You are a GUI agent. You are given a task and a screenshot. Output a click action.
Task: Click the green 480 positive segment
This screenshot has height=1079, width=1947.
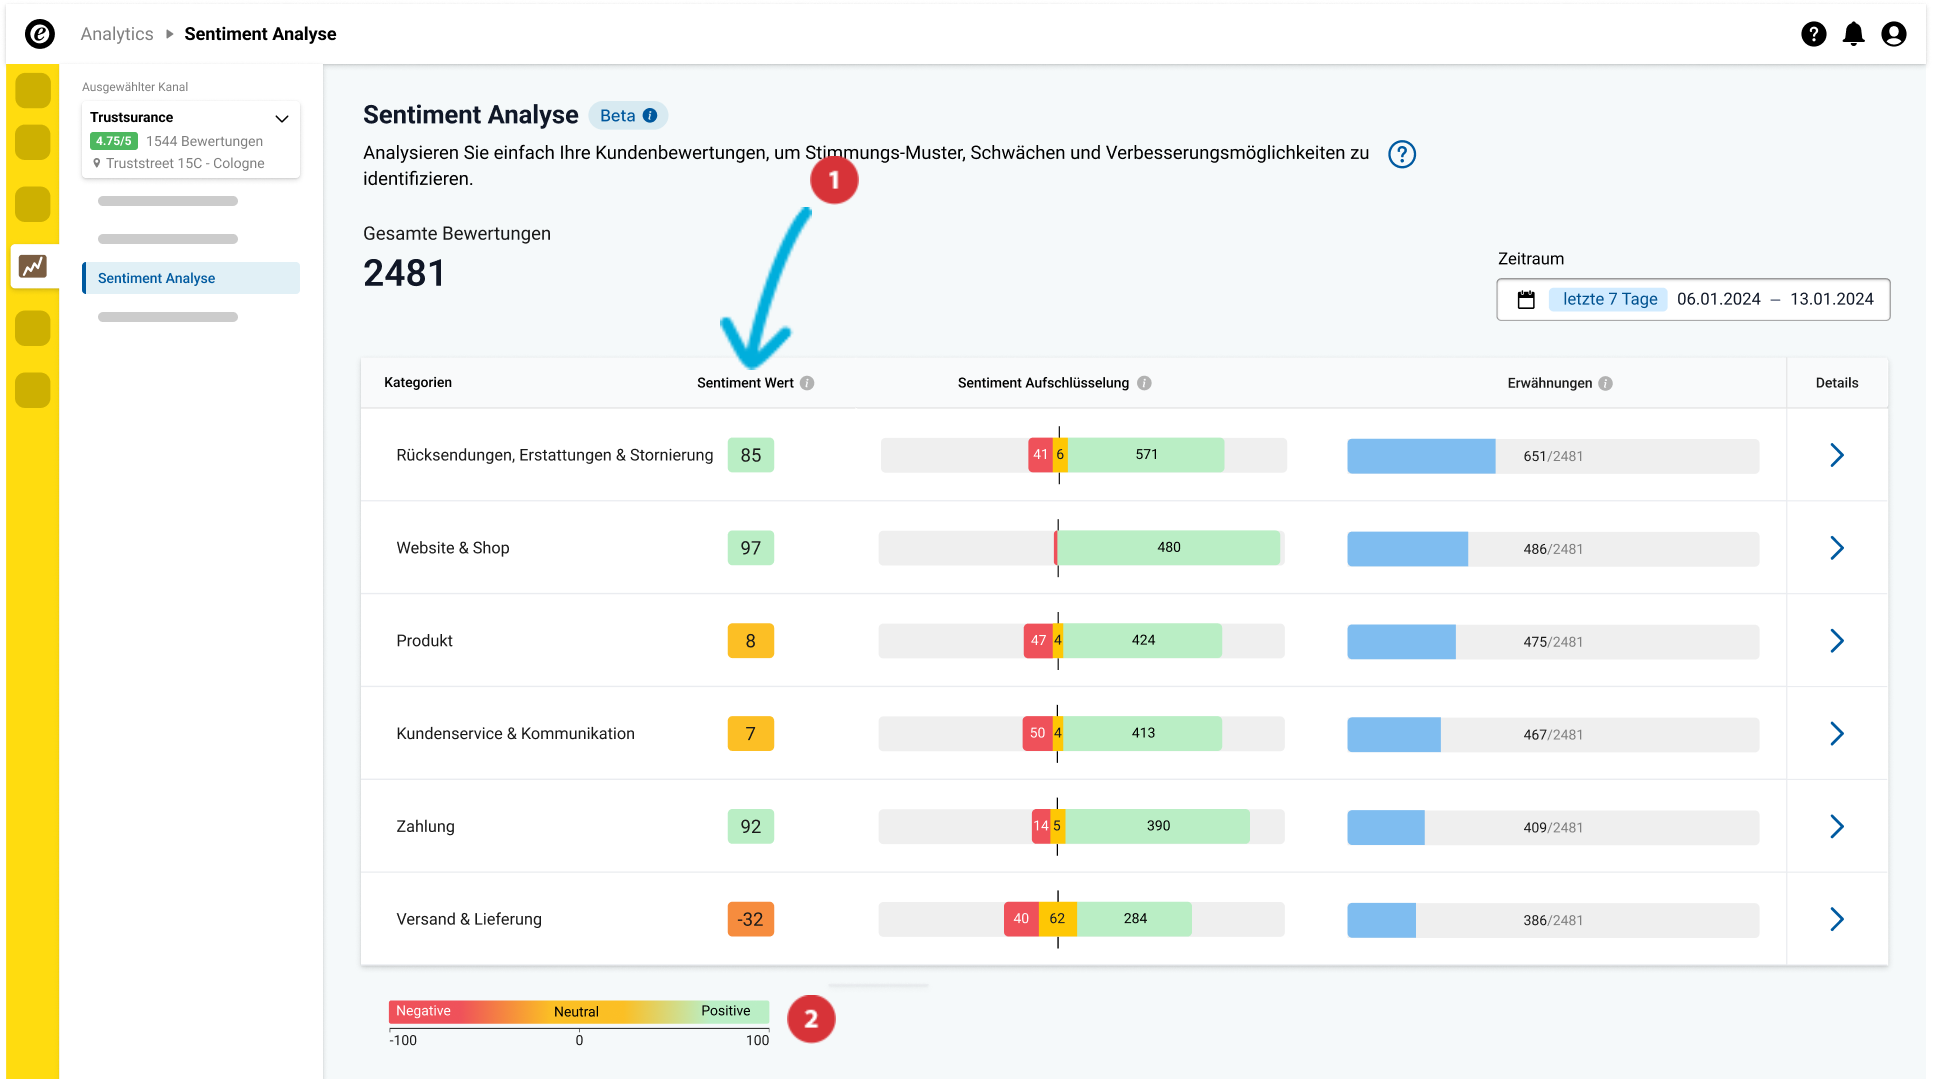[x=1169, y=548]
